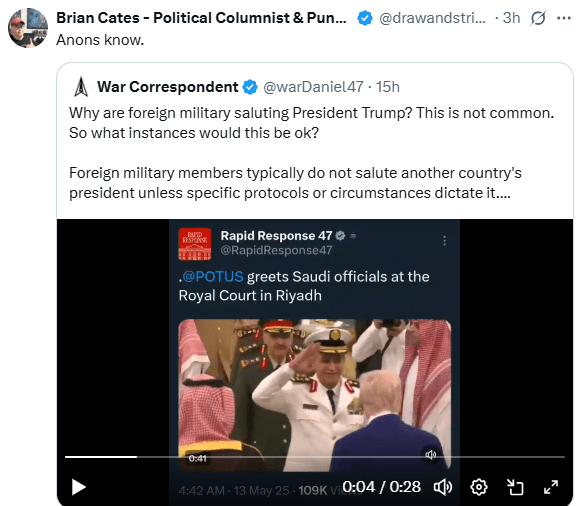Click the Grok explain icon beside the 3h timestamp

pos(538,18)
